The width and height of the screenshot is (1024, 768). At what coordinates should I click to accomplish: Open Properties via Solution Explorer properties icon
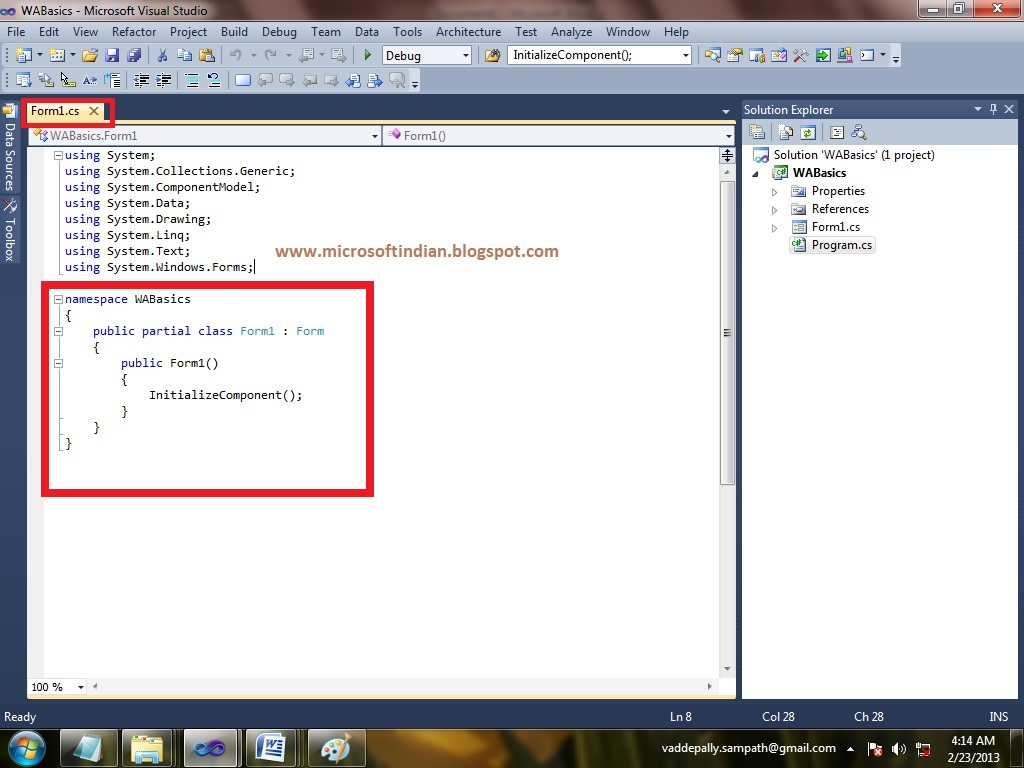(x=757, y=132)
